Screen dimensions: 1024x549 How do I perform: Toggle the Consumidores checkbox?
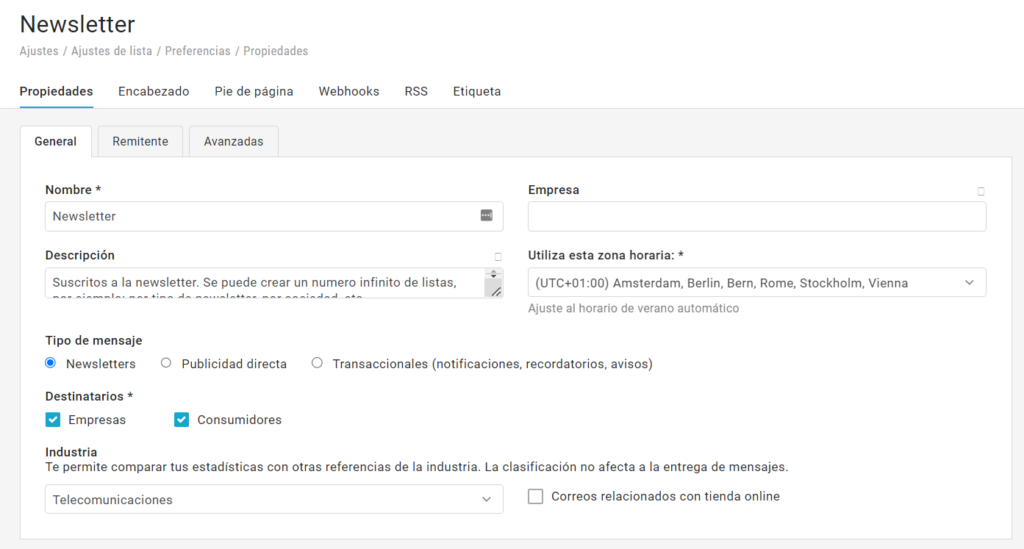pos(181,419)
